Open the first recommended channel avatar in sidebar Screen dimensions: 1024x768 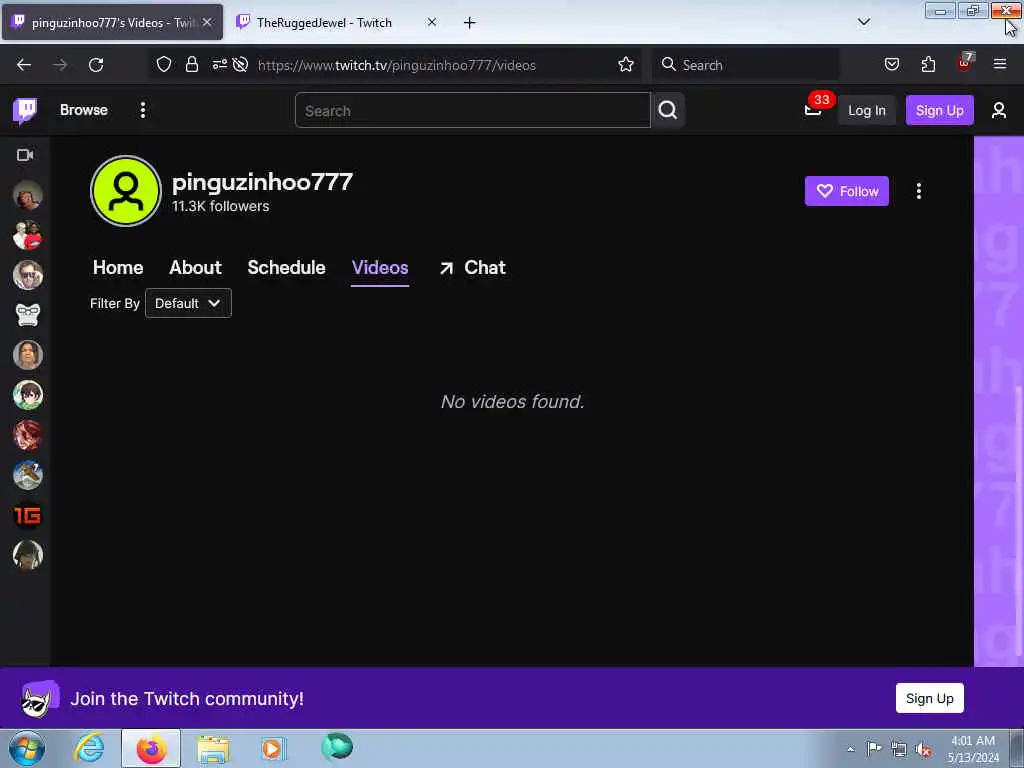(27, 195)
